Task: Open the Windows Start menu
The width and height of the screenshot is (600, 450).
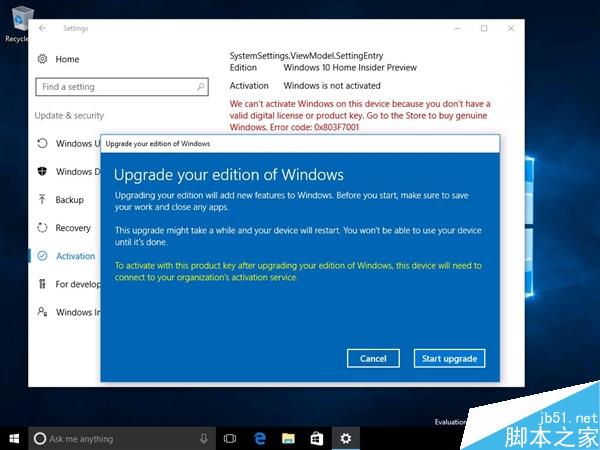Action: [14, 439]
